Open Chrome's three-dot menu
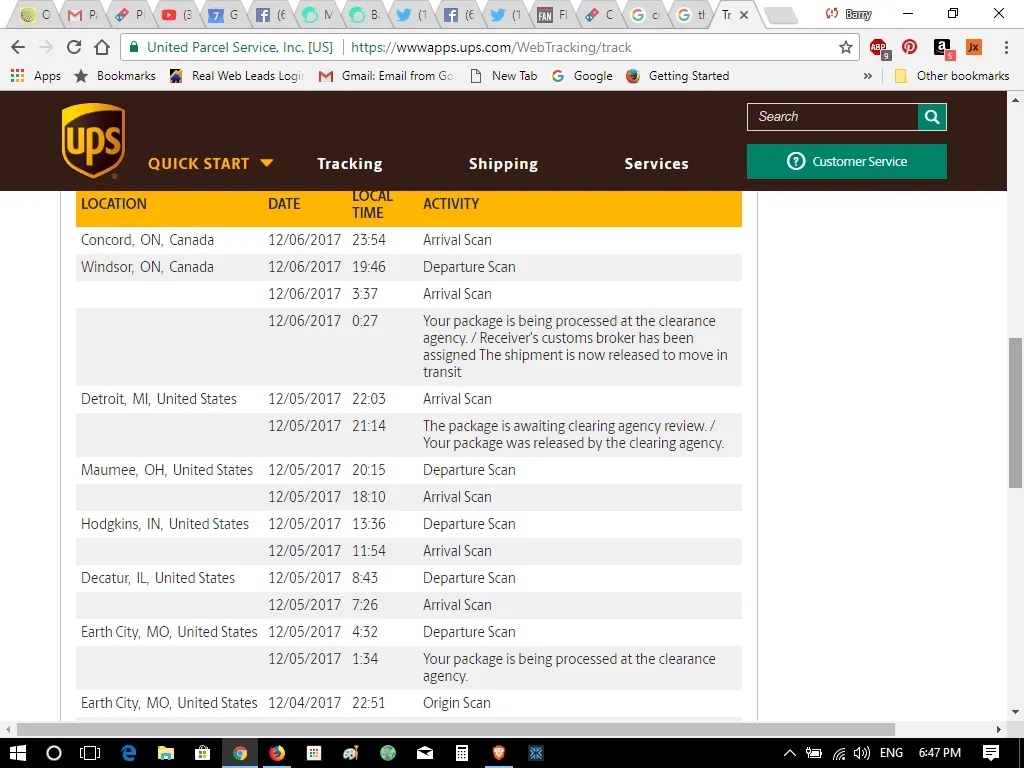1024x768 pixels. 1006,47
